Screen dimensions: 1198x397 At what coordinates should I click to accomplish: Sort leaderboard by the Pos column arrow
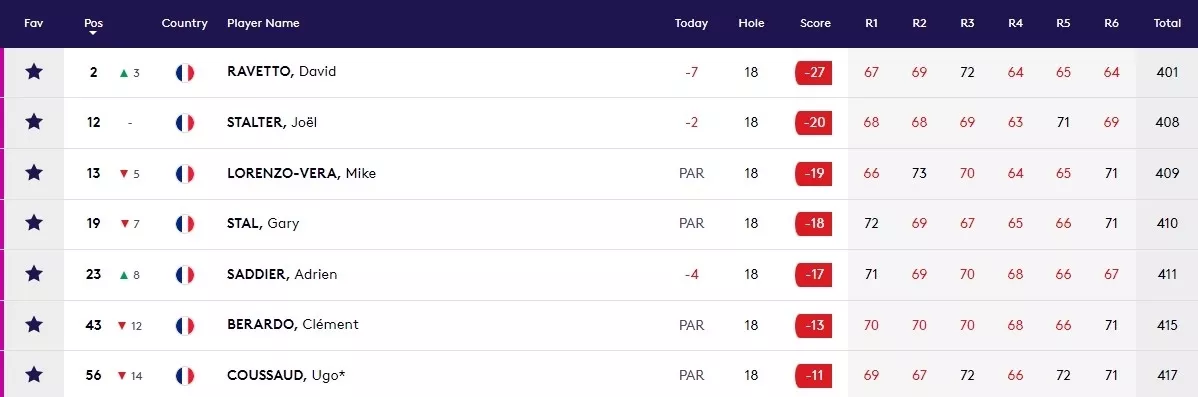[94, 34]
